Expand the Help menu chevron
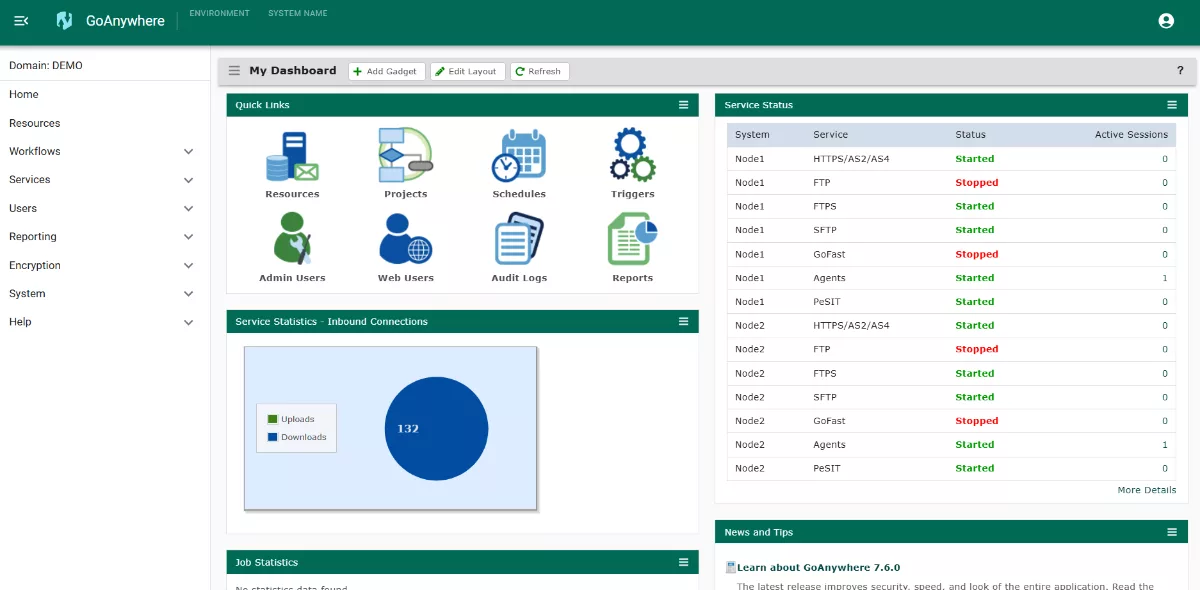This screenshot has width=1200, height=590. (x=189, y=323)
